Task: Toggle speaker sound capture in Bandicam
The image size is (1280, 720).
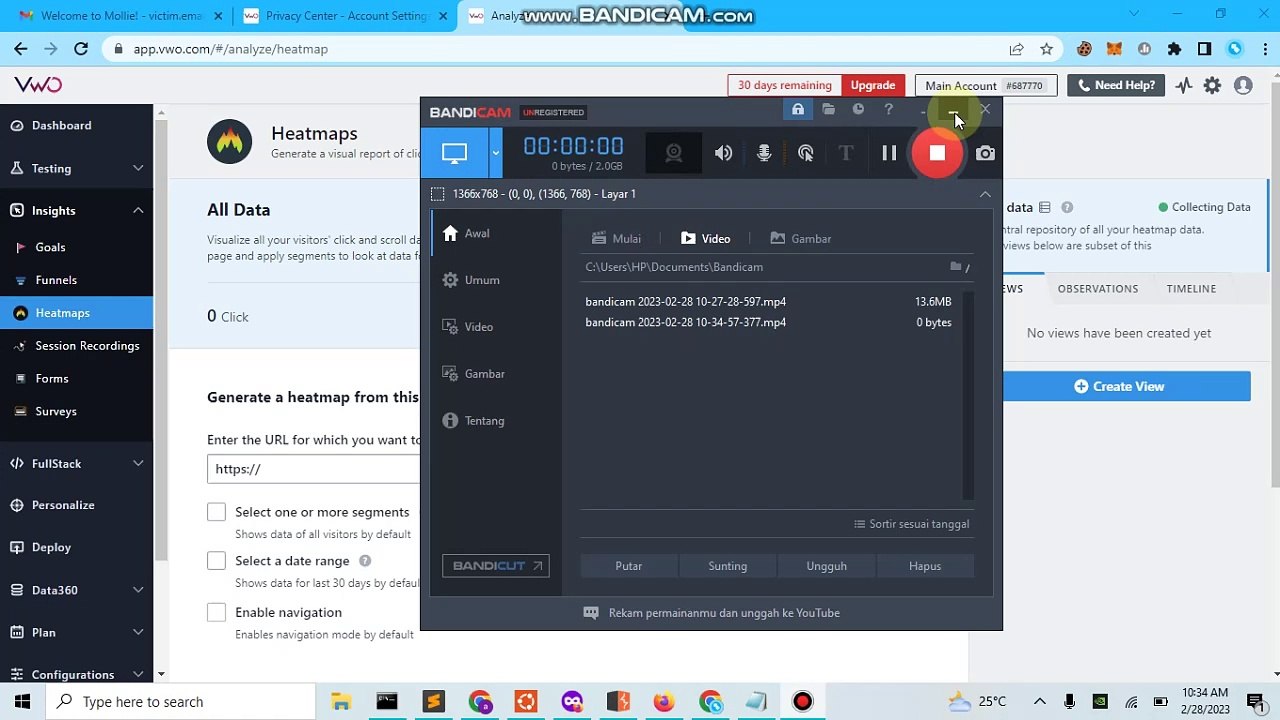Action: (x=723, y=153)
